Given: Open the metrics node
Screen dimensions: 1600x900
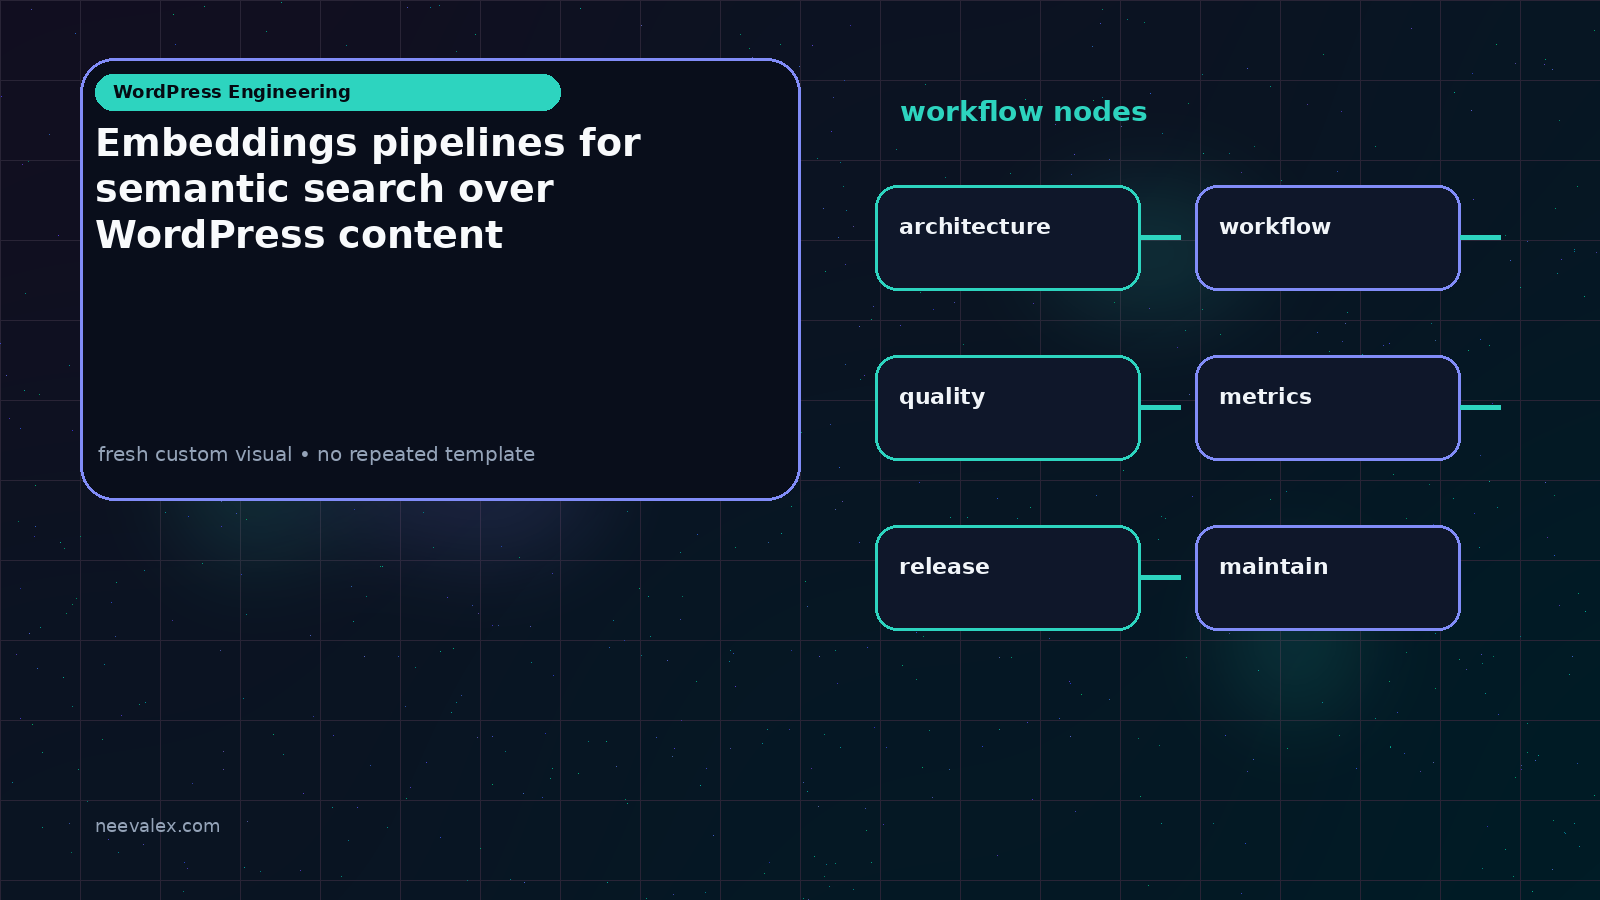Looking at the screenshot, I should (x=1328, y=408).
